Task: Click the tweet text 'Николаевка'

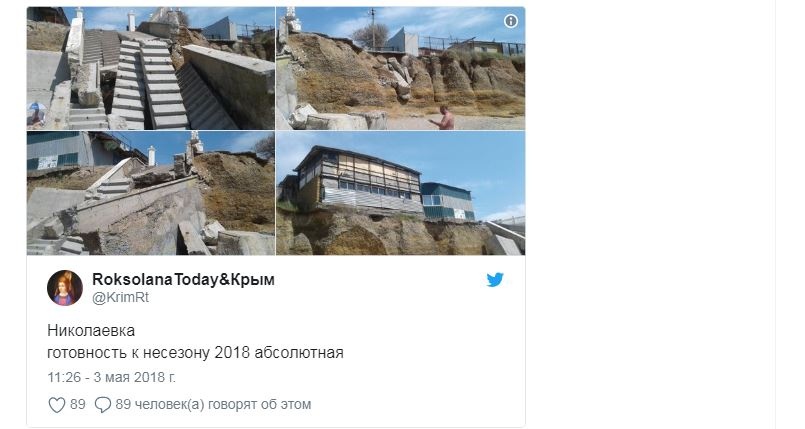Action: (91, 330)
